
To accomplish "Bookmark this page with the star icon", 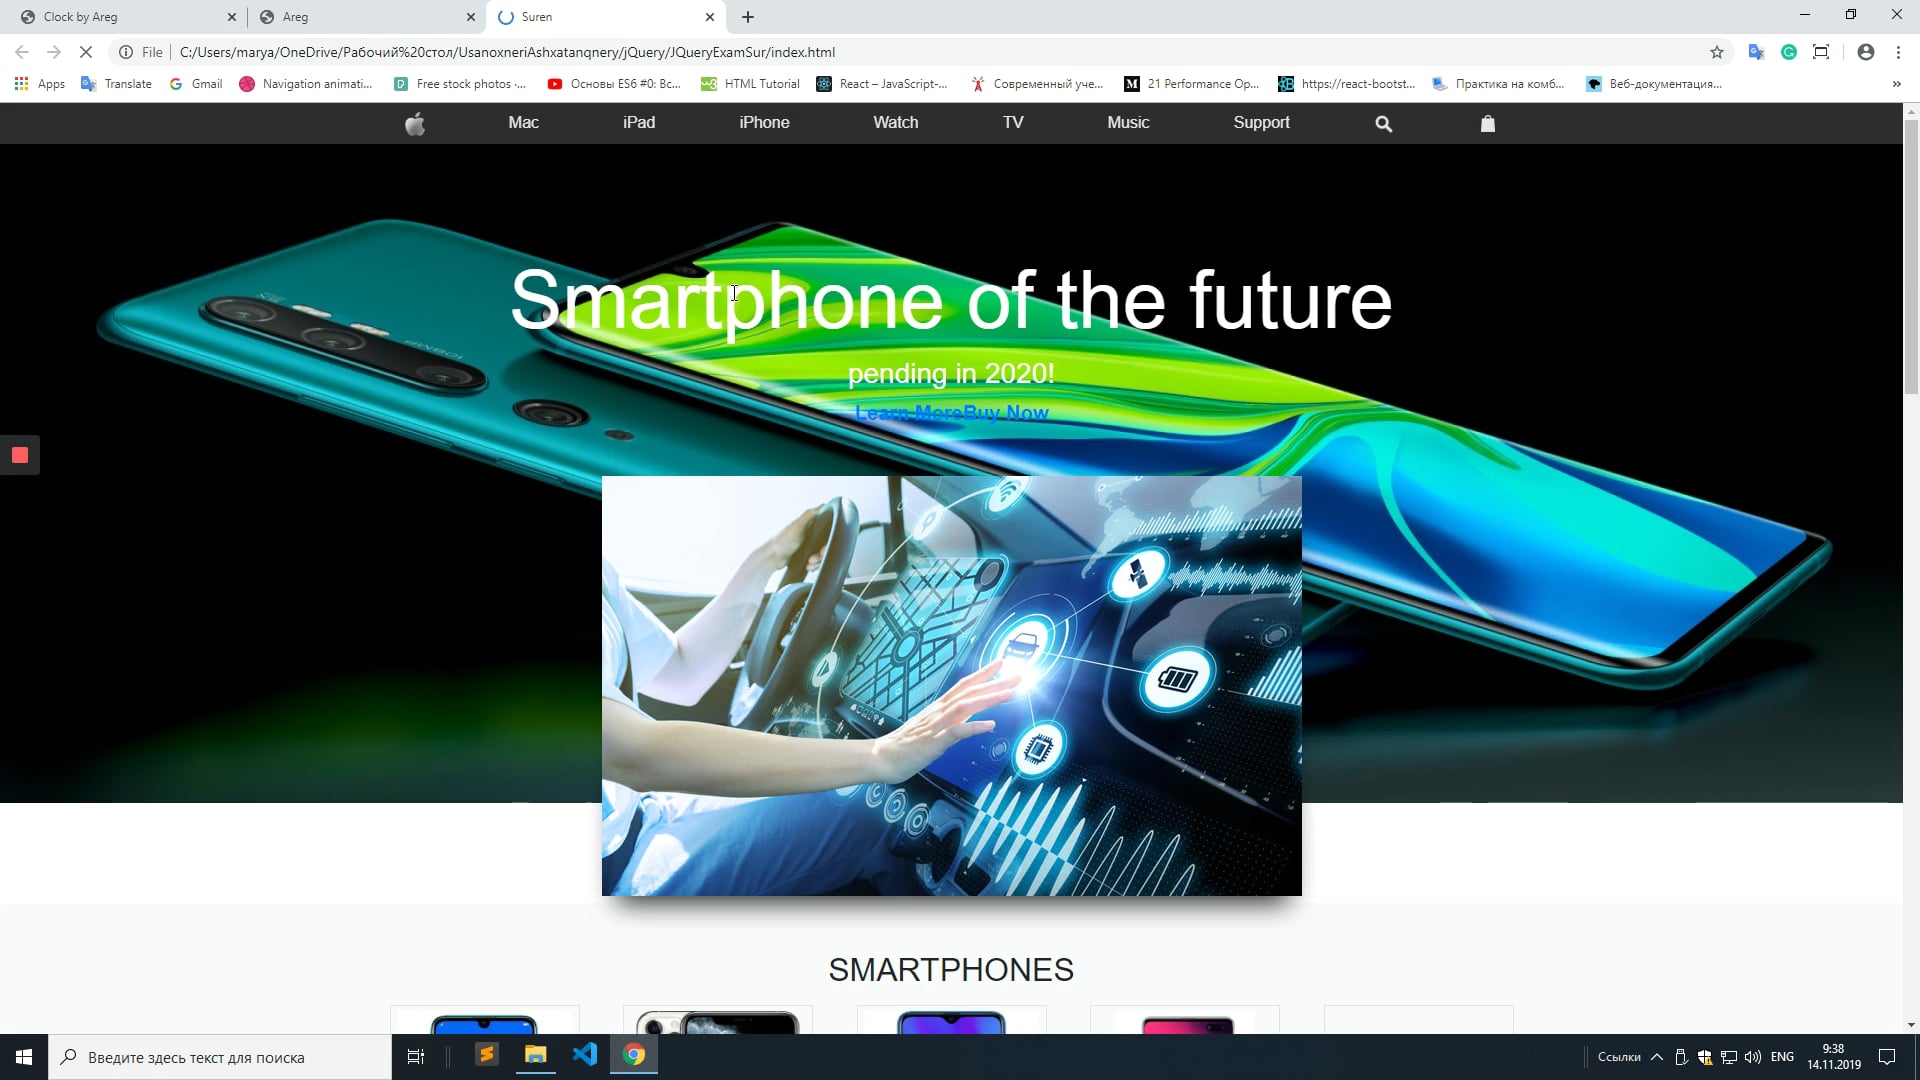I will point(1717,52).
